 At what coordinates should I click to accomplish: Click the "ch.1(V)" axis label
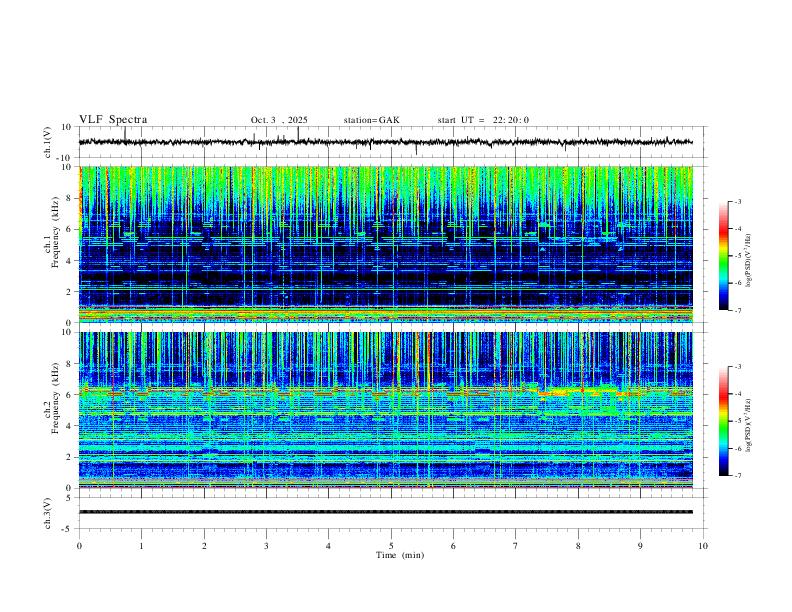pyautogui.click(x=48, y=142)
